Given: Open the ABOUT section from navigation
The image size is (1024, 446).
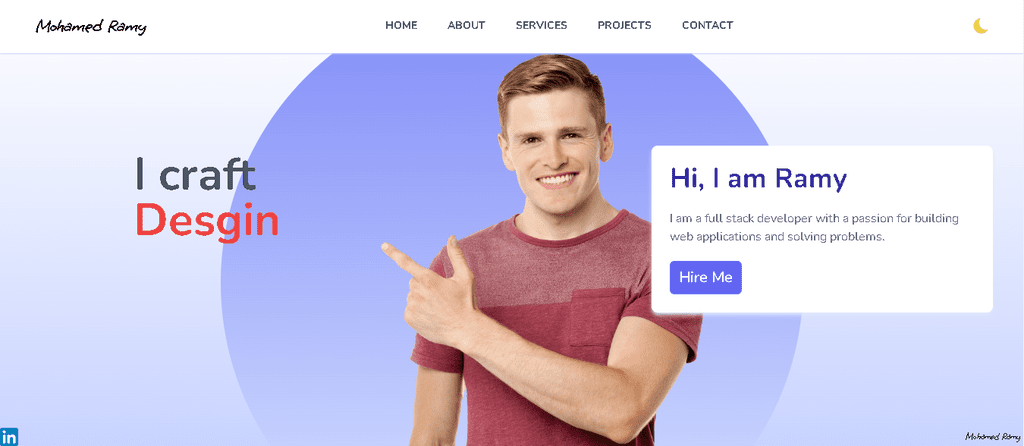Looking at the screenshot, I should 466,25.
